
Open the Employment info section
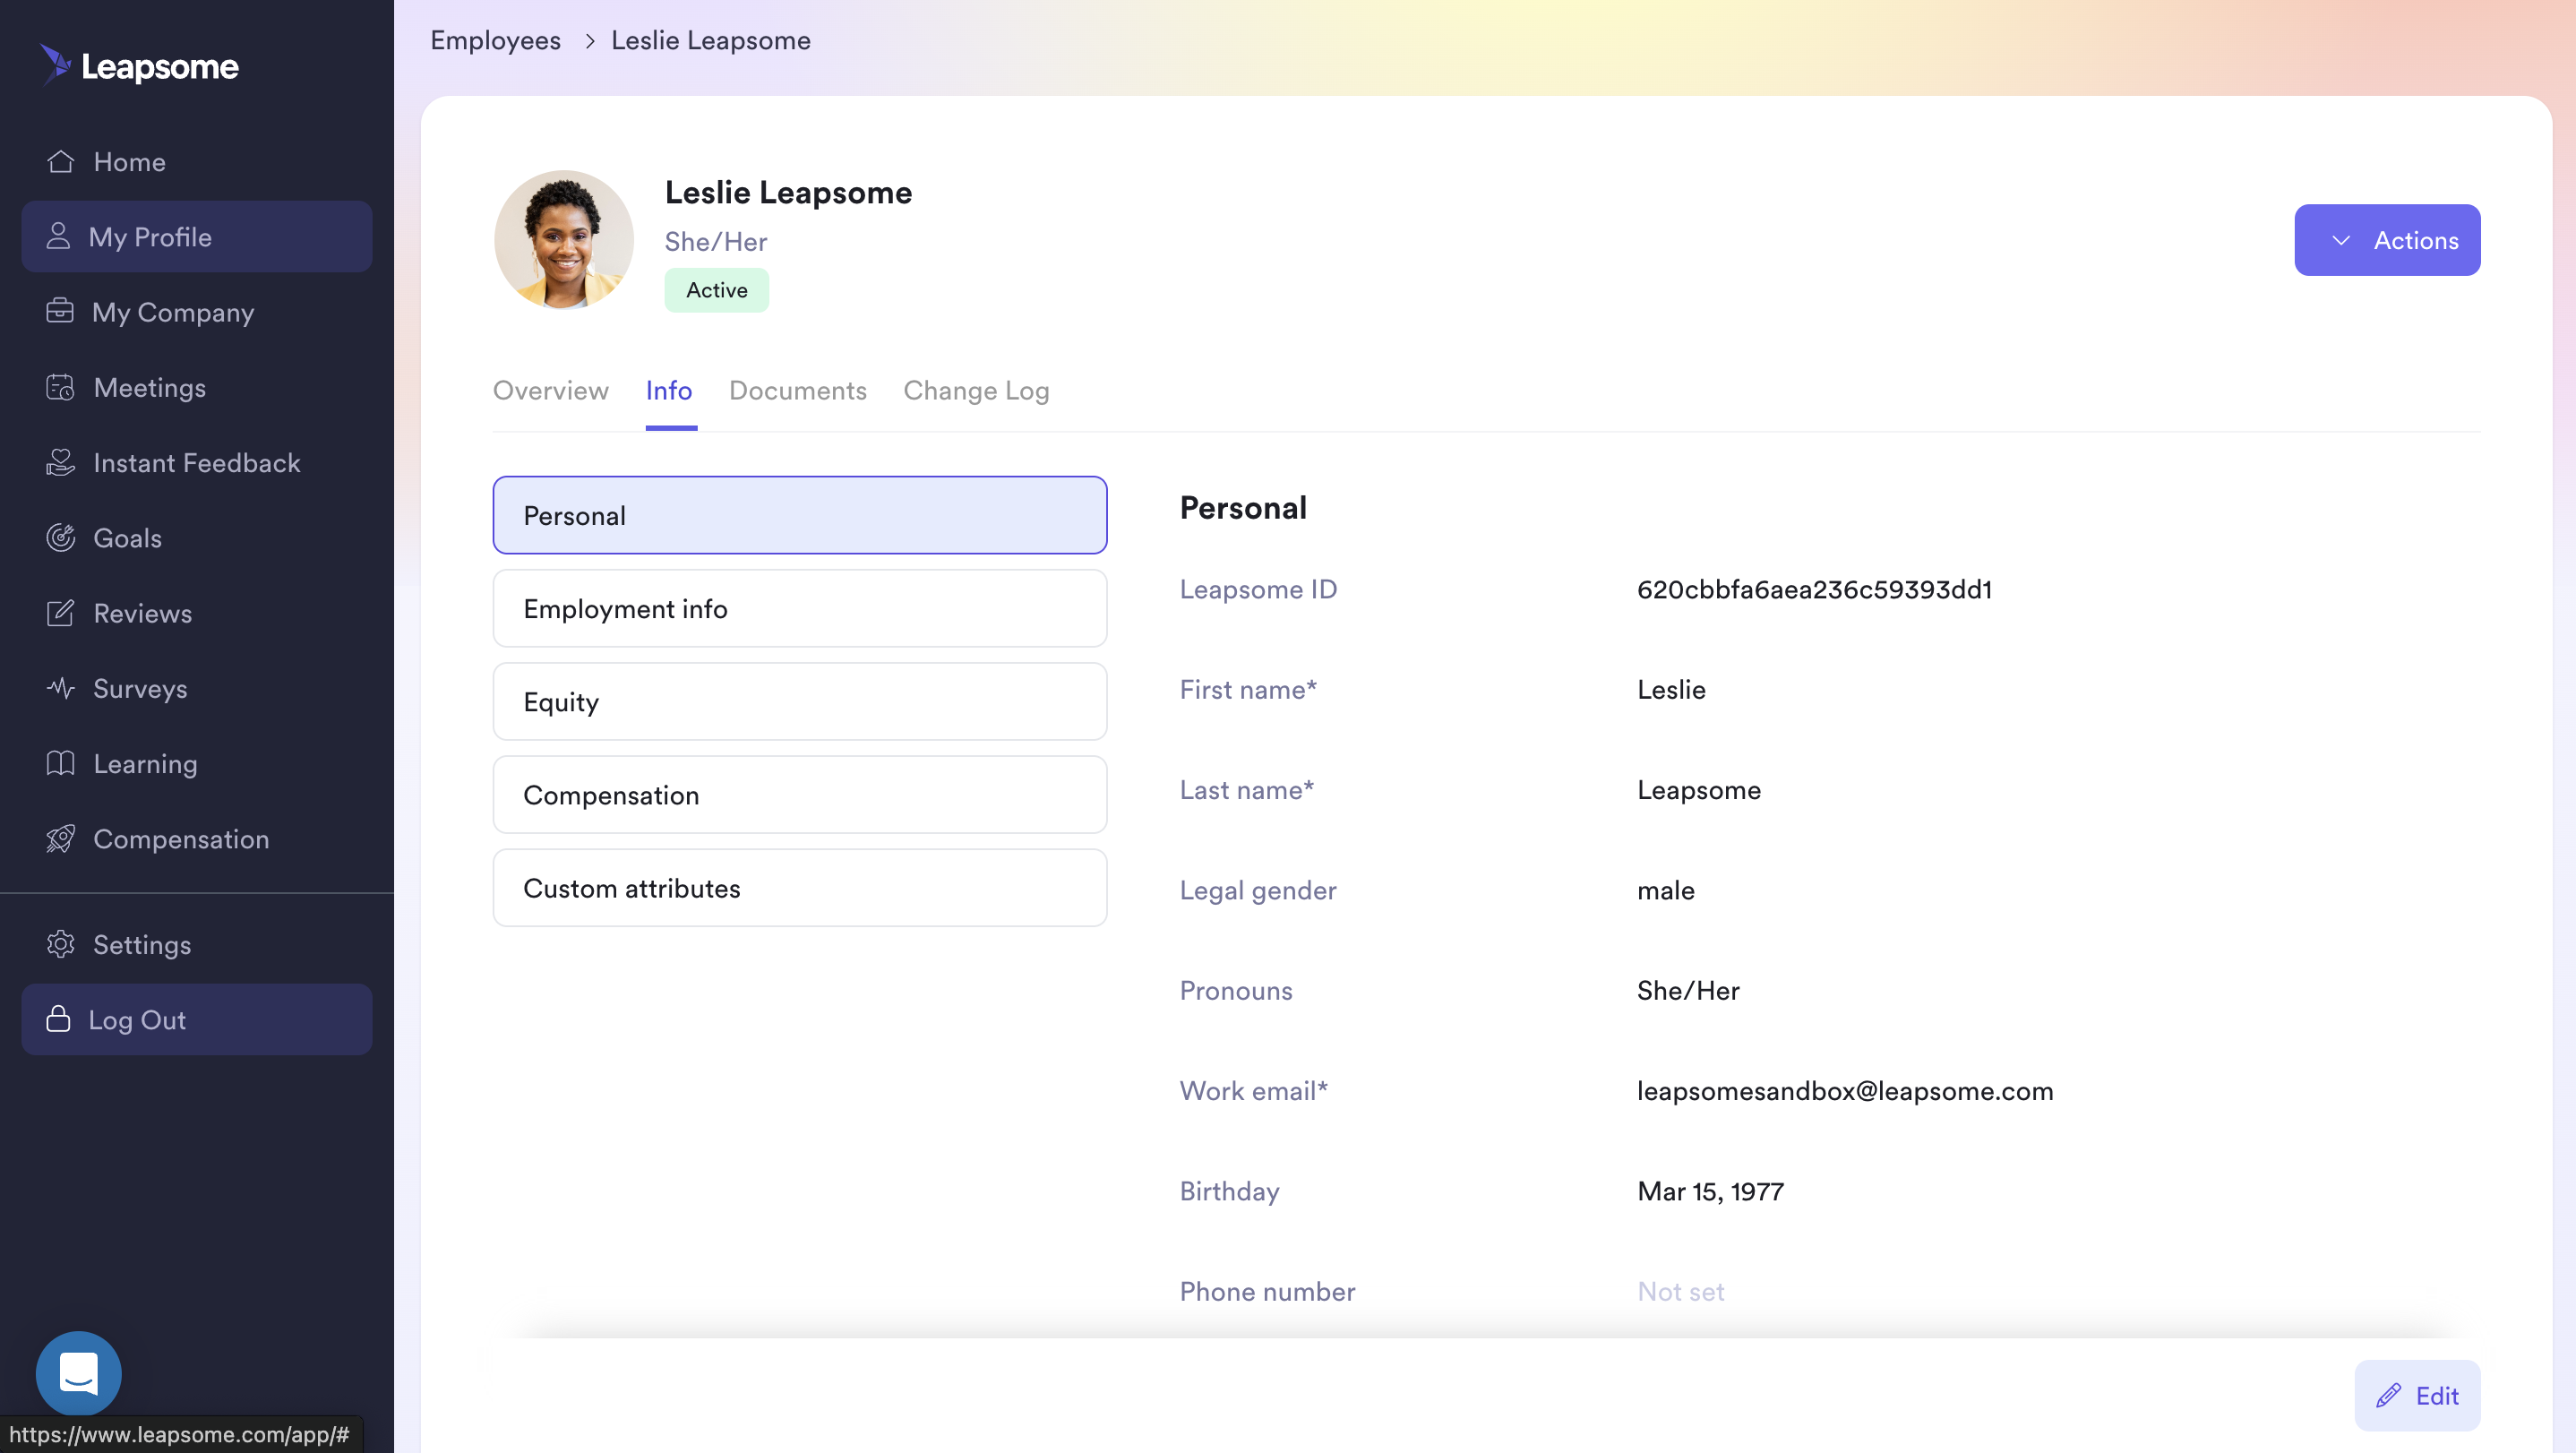click(x=800, y=608)
